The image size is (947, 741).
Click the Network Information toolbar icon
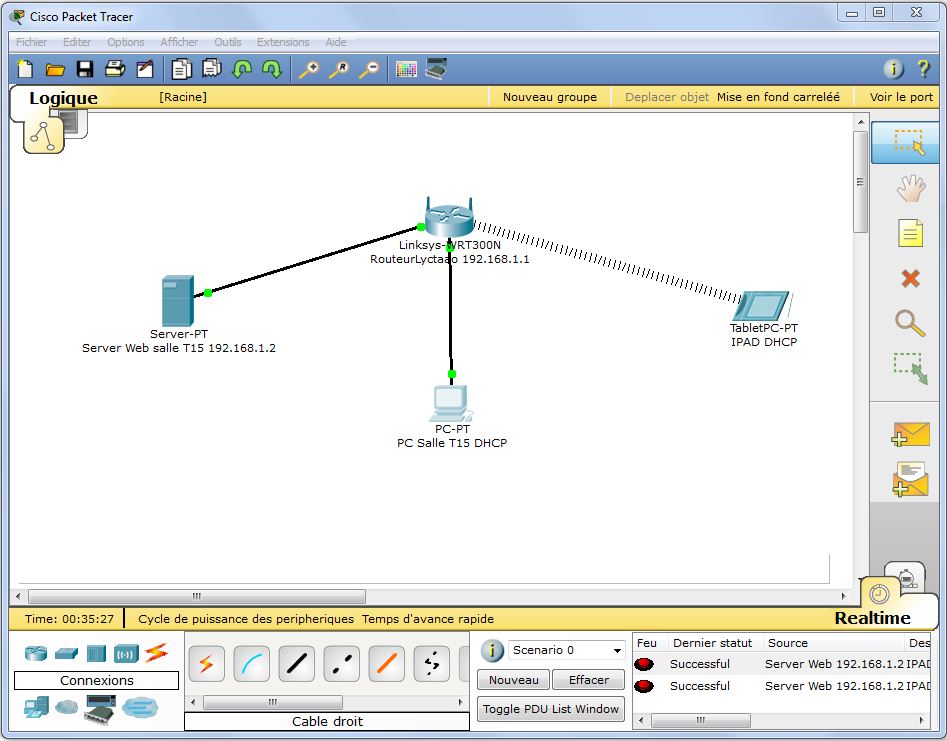click(894, 69)
